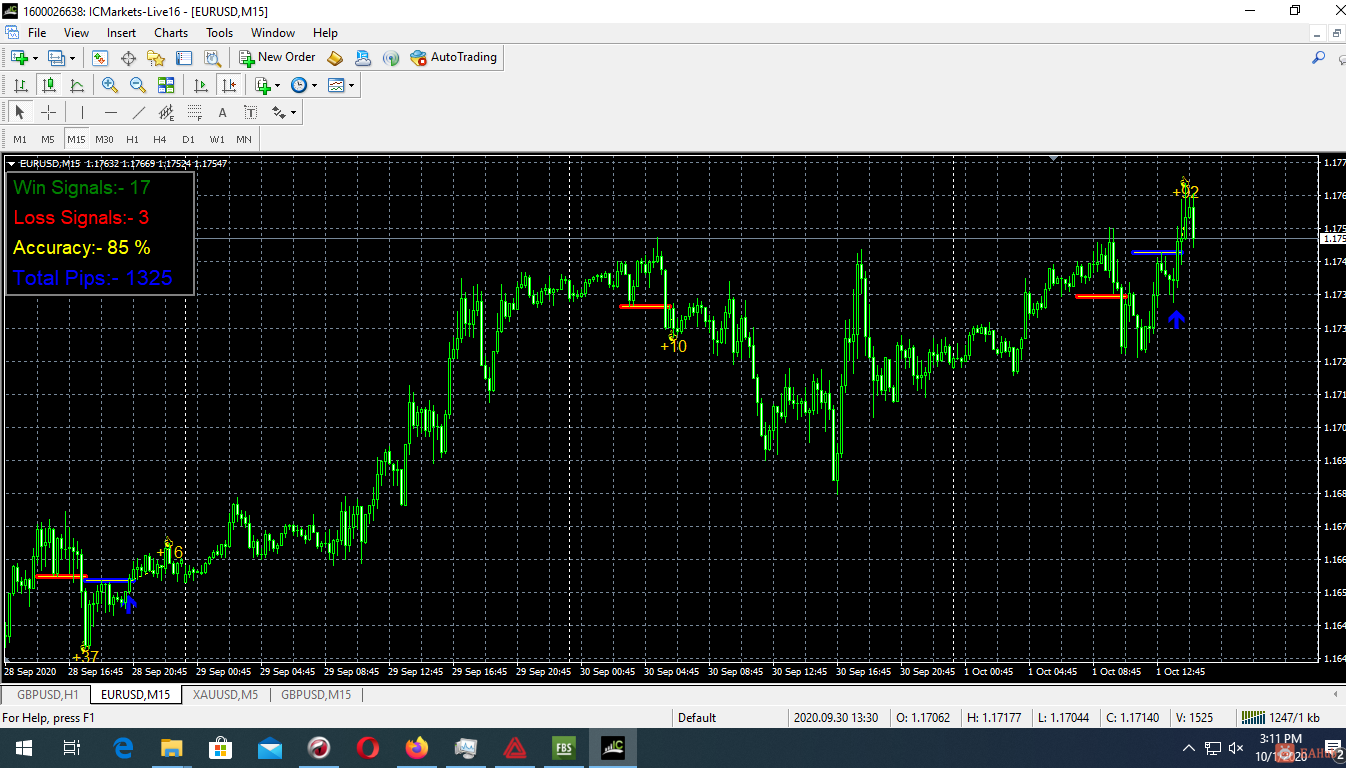The height and width of the screenshot is (768, 1346).
Task: Switch to the GBPUSD,M15 chart tab
Action: point(316,694)
